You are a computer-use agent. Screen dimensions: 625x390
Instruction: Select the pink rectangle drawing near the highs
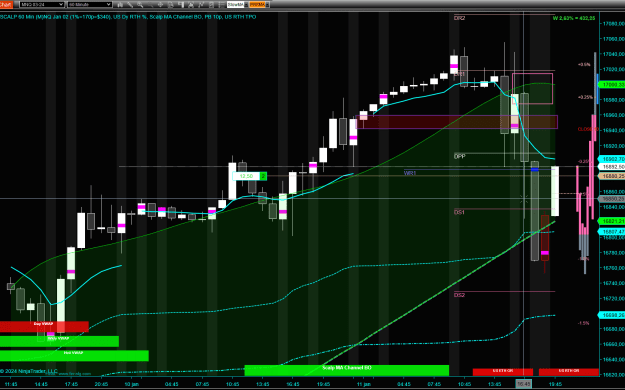(x=533, y=89)
